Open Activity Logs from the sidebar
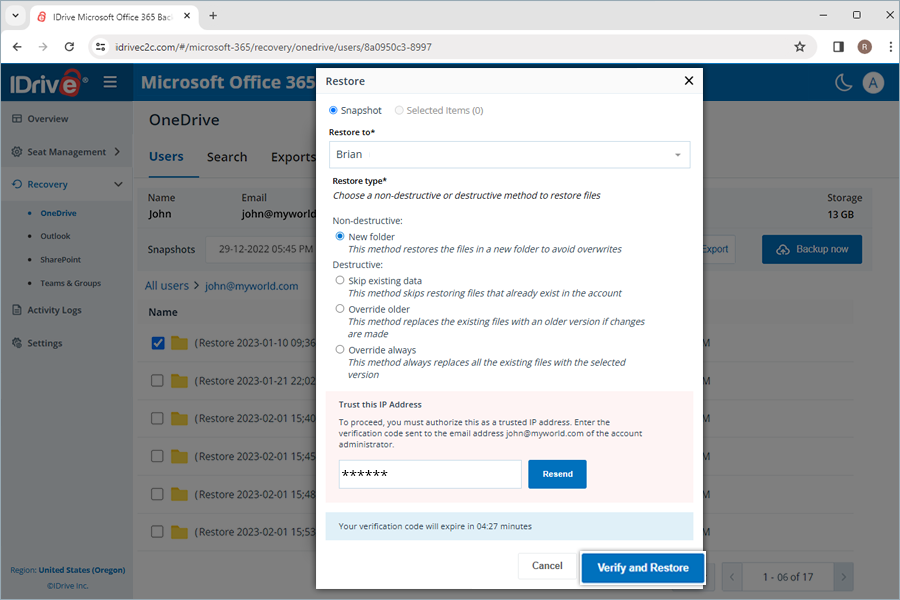The height and width of the screenshot is (600, 900). 55,310
